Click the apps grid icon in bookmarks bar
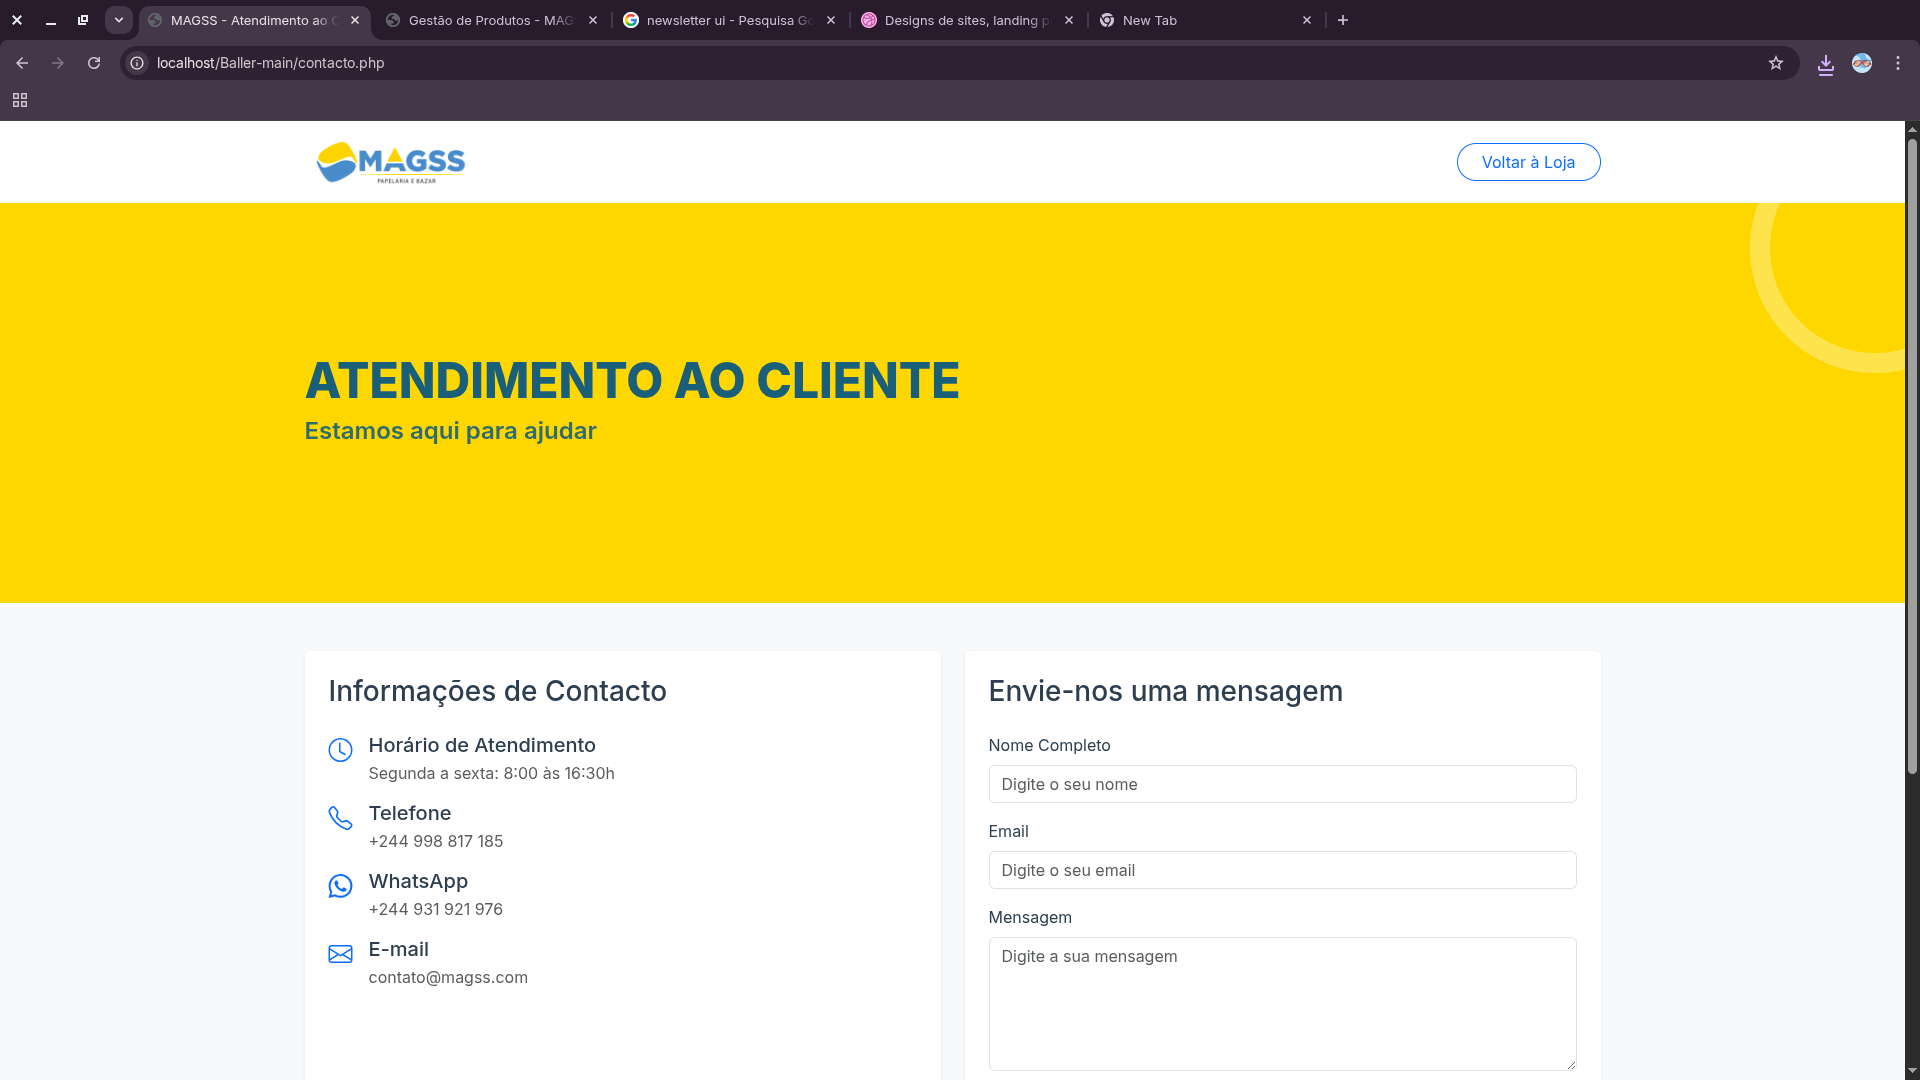 point(20,100)
